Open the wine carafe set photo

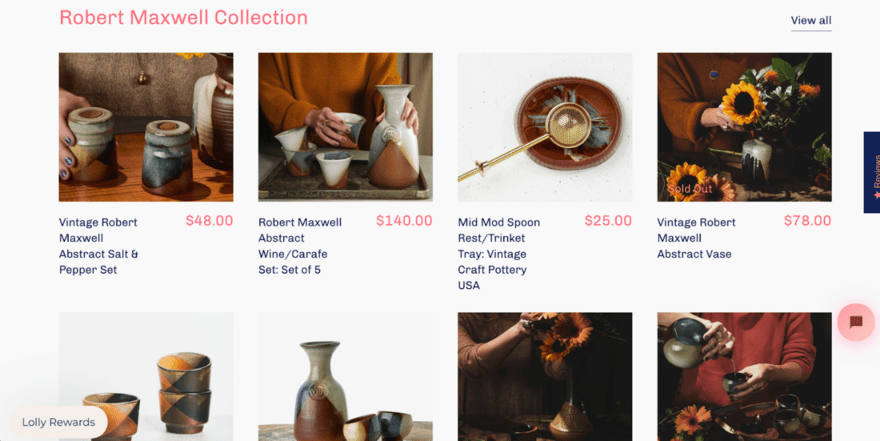pos(345,127)
